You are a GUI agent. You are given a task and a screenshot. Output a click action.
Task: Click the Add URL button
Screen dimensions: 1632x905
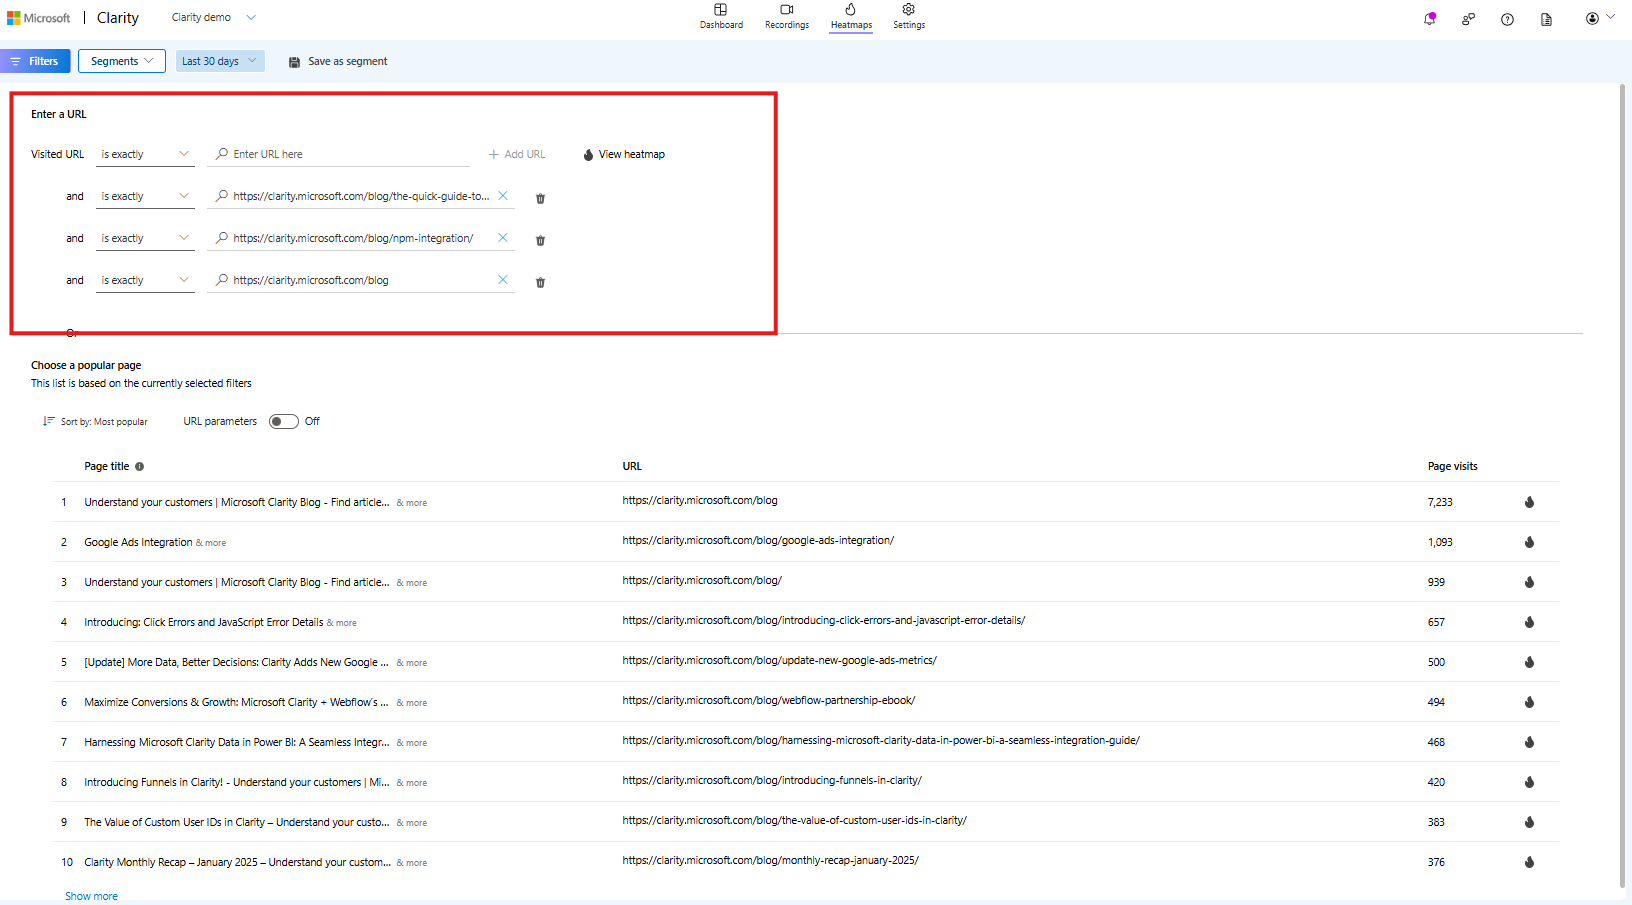[x=517, y=154]
